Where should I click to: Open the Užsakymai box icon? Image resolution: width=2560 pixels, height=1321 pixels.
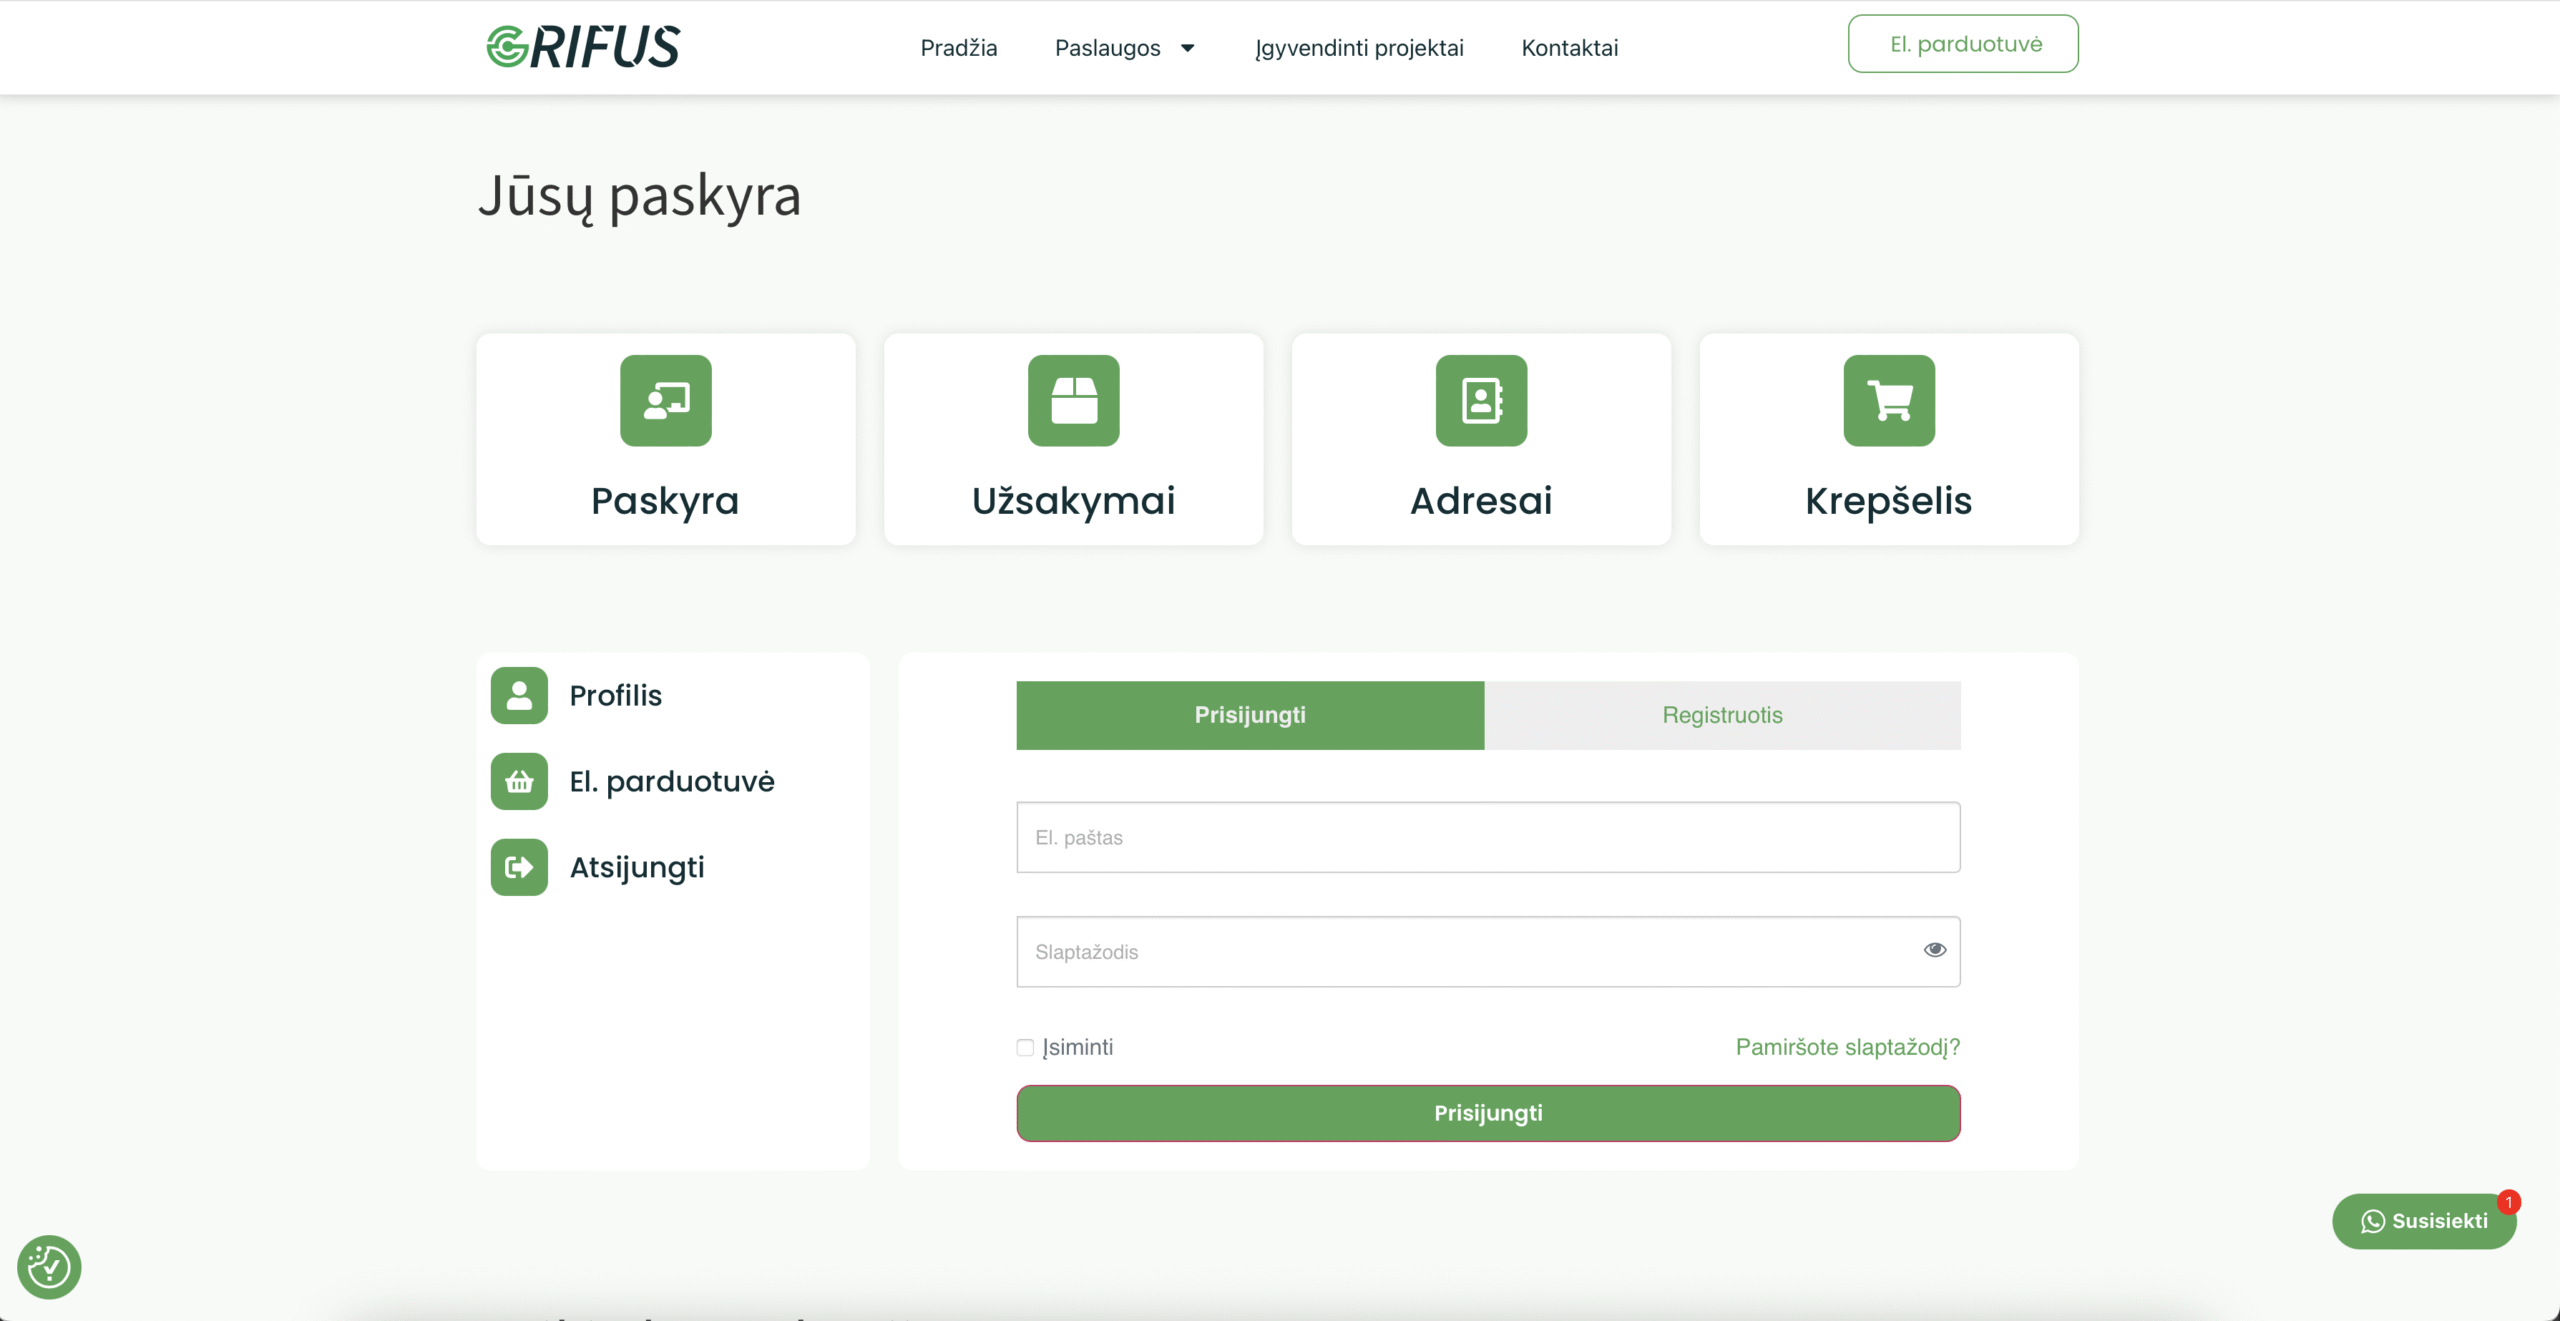[1073, 401]
